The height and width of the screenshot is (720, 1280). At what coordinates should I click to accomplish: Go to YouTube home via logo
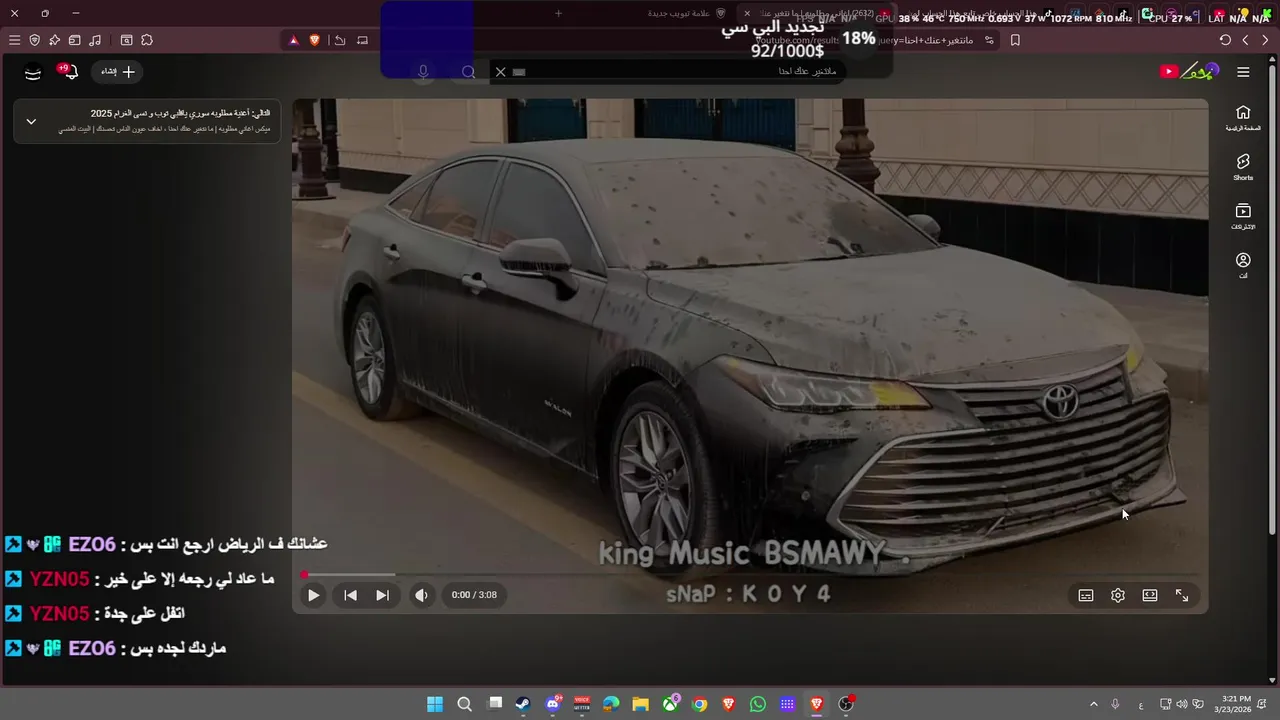click(1189, 71)
